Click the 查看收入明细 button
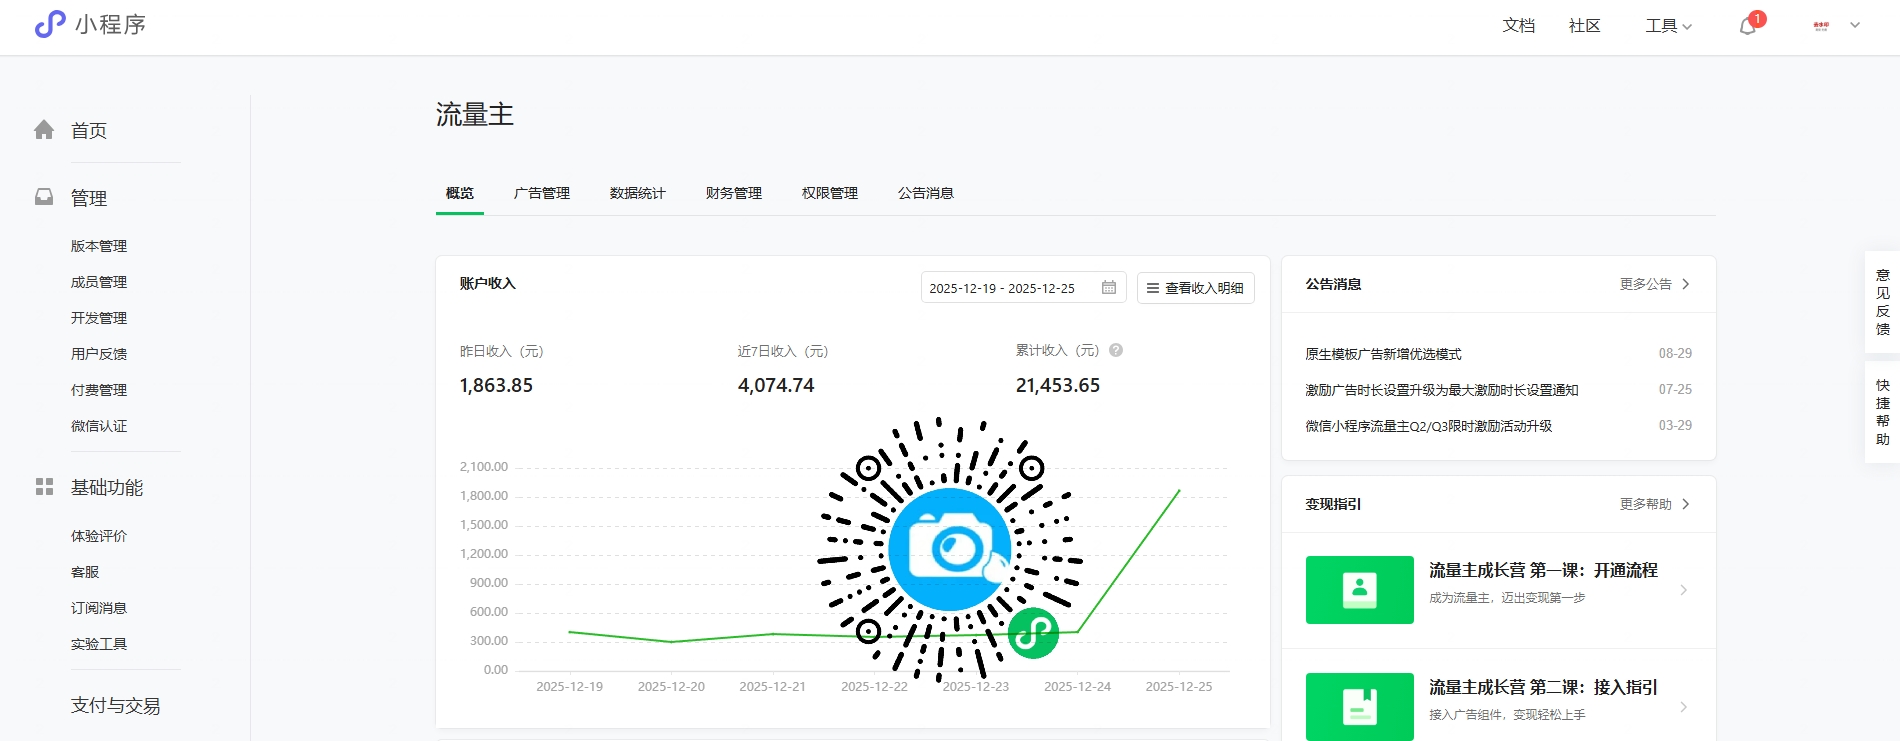Viewport: 1900px width, 741px height. [x=1195, y=288]
